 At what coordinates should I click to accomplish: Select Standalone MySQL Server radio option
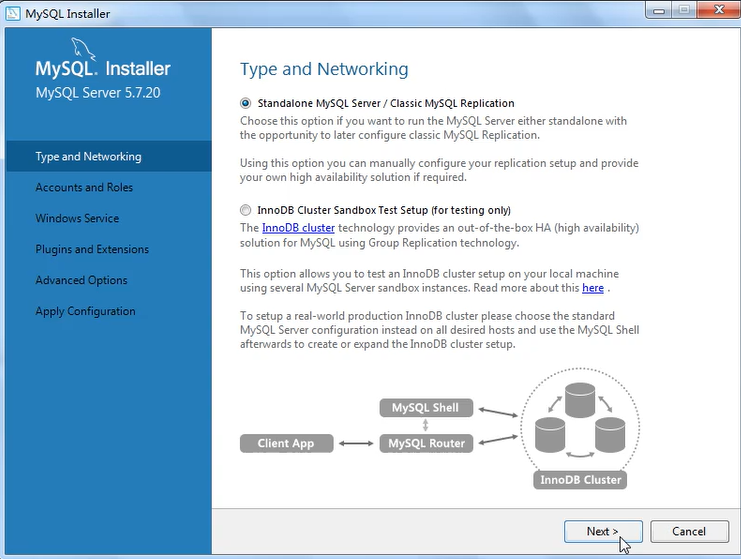click(245, 103)
